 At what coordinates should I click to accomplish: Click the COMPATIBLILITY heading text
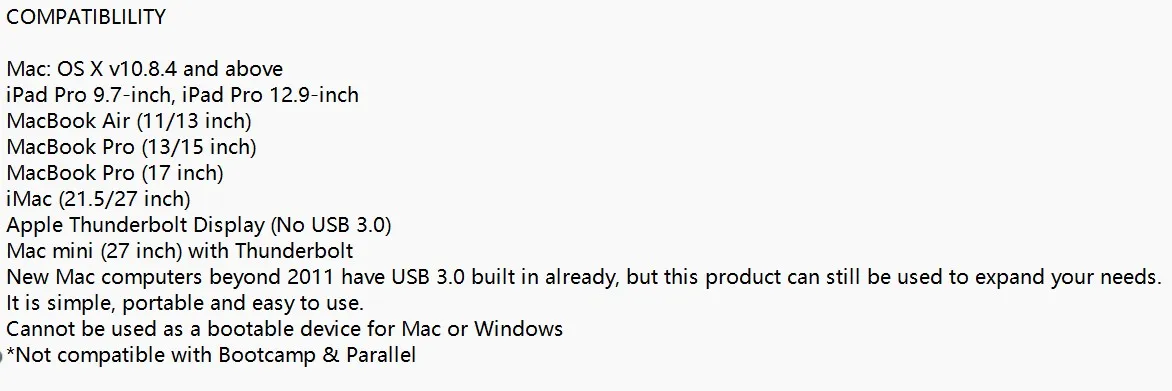[x=86, y=17]
